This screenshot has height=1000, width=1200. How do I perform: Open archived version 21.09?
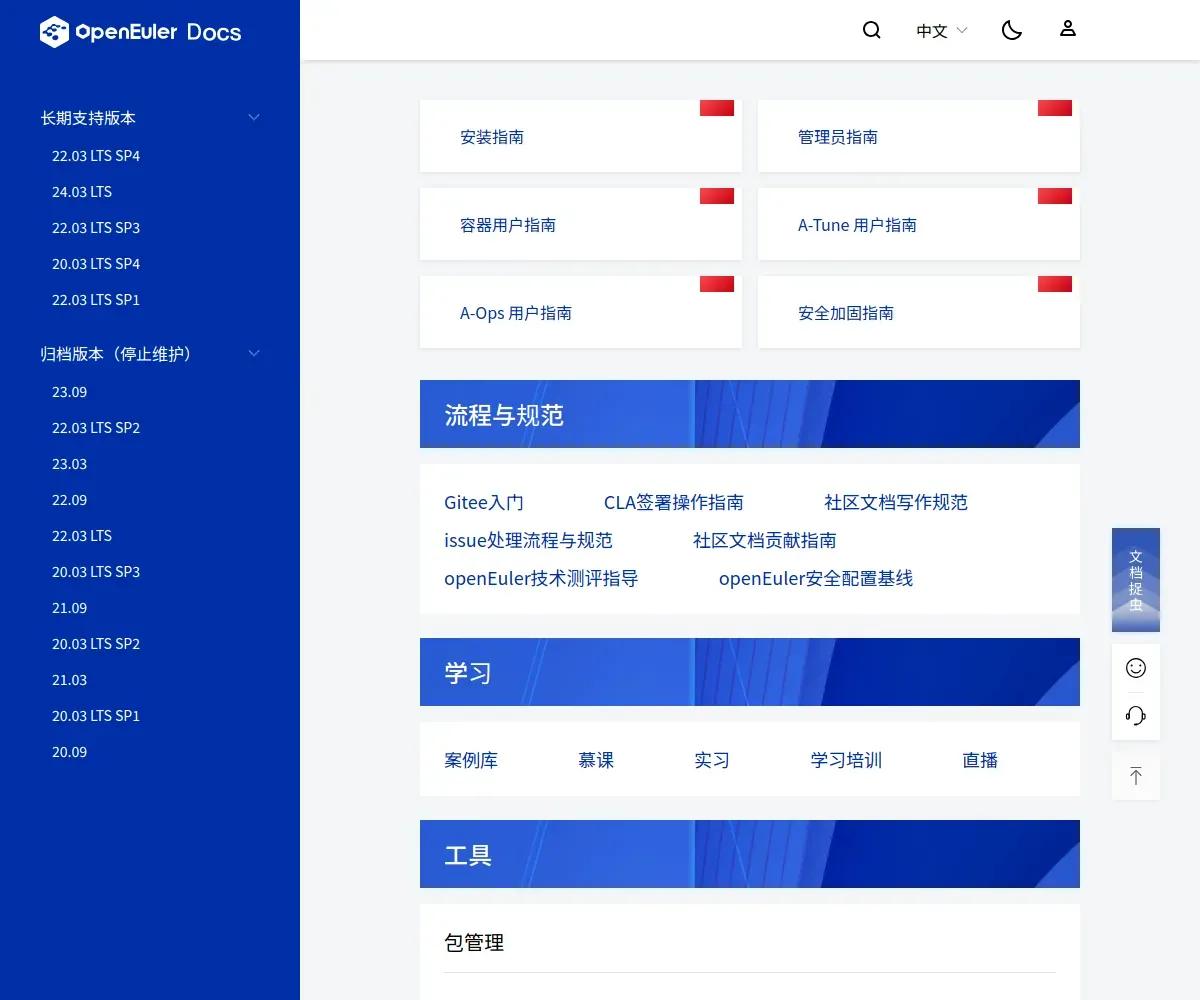point(70,608)
